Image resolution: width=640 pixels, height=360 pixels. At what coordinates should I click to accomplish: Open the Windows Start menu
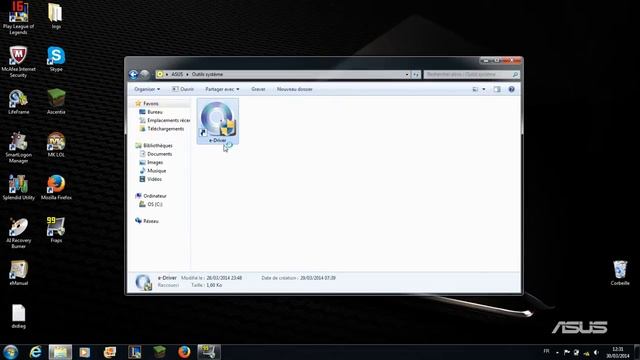click(x=10, y=352)
